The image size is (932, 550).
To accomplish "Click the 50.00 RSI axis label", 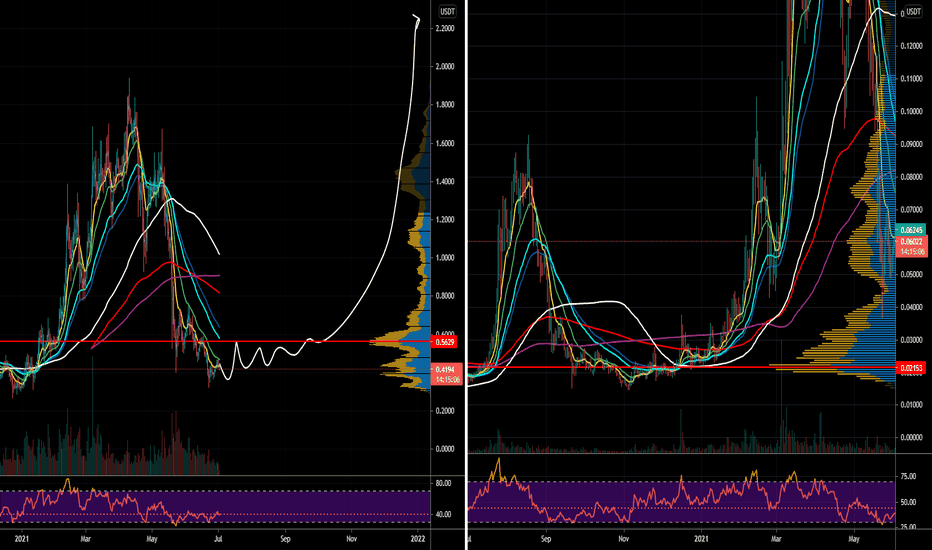I will (x=909, y=502).
